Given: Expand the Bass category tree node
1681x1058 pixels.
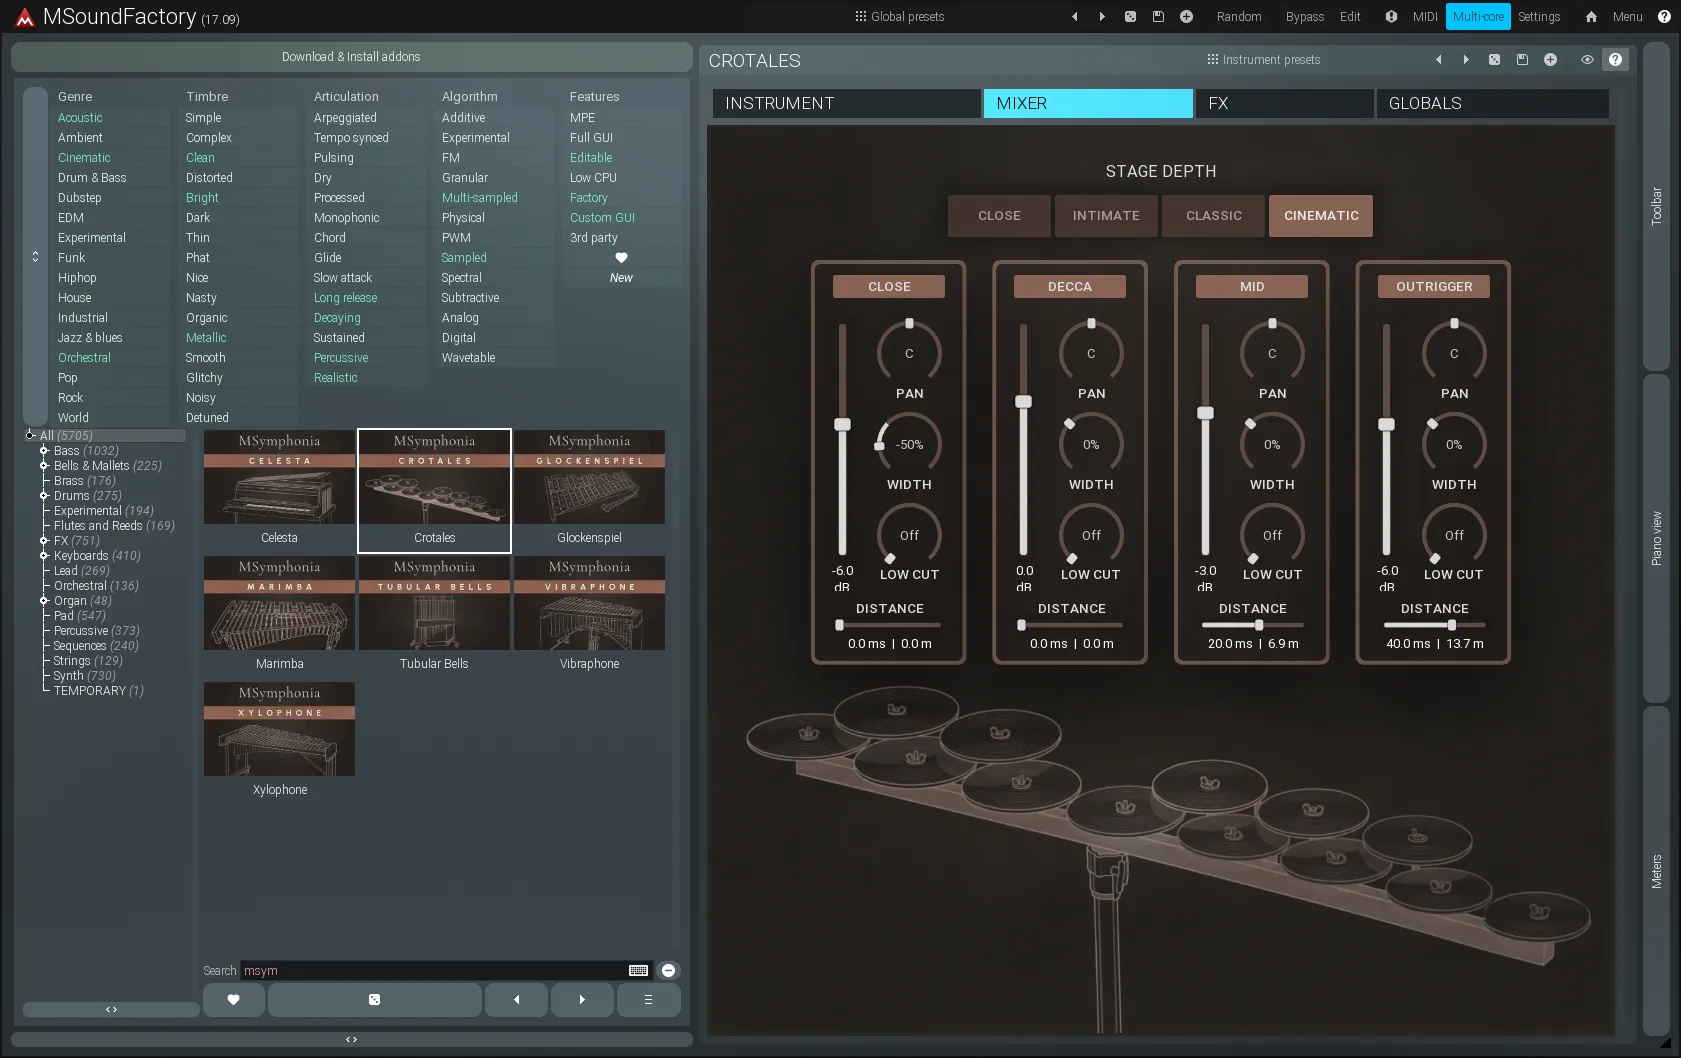Looking at the screenshot, I should click(44, 451).
